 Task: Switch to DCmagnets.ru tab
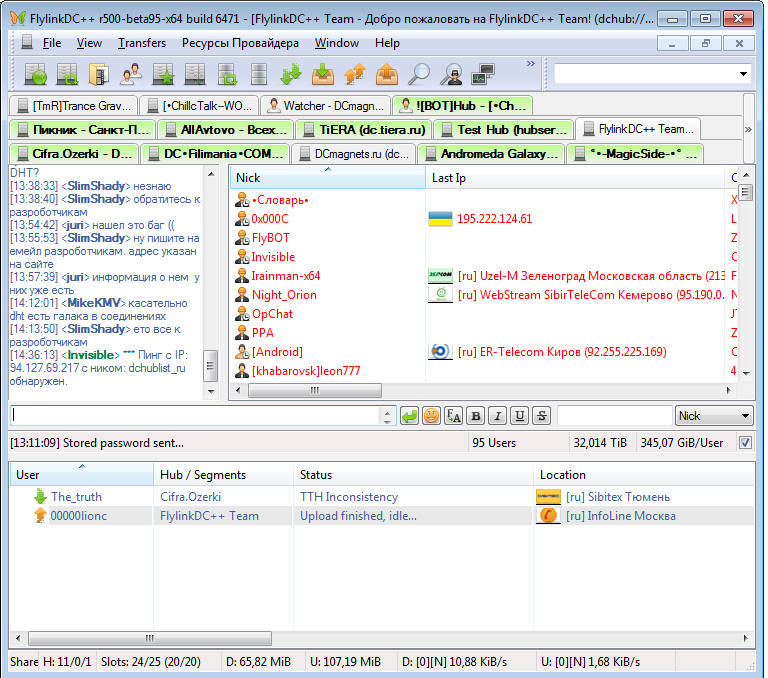[354, 153]
